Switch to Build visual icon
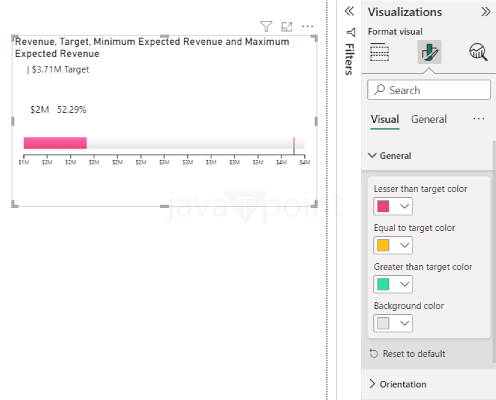Screen dimensions: 496x400 pyautogui.click(x=379, y=52)
